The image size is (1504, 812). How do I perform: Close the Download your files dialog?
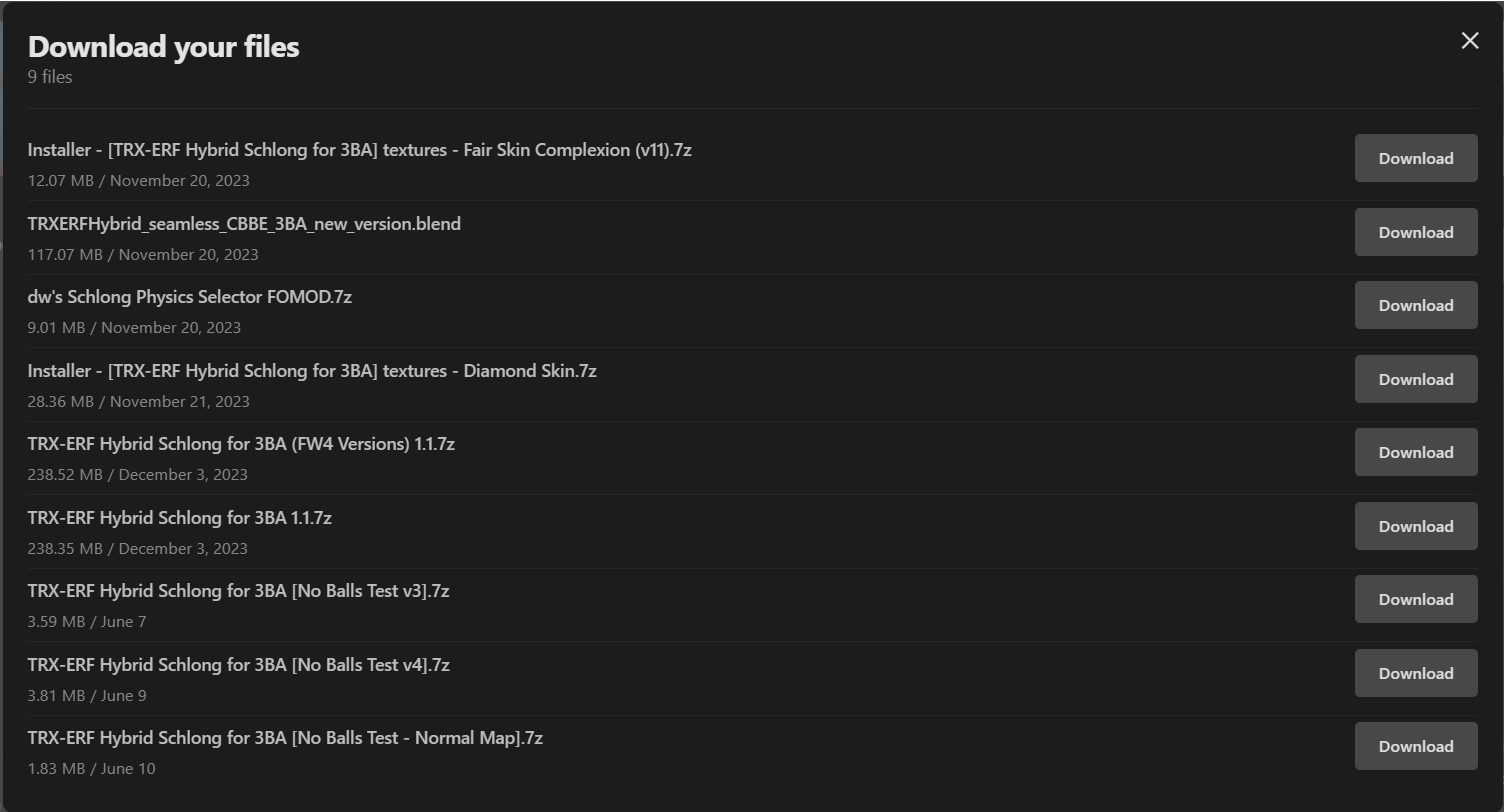1469,40
